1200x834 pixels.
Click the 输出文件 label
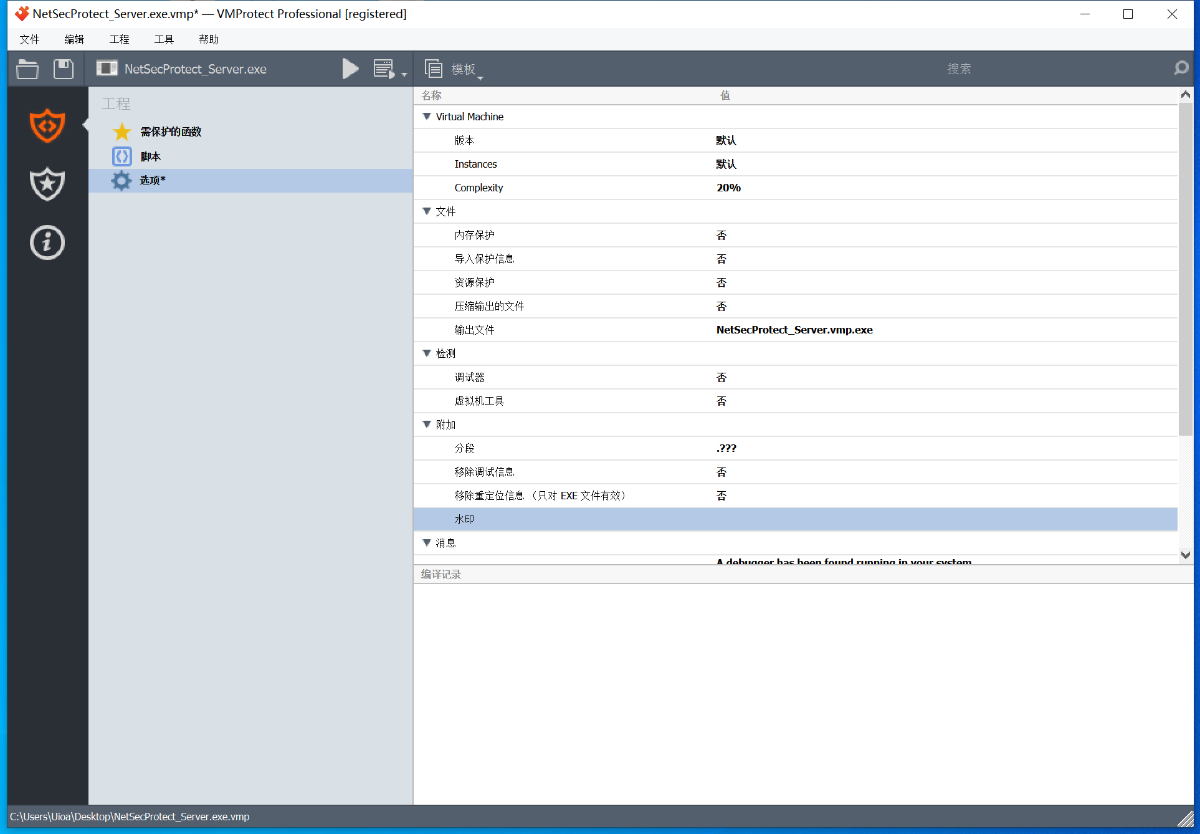(474, 330)
